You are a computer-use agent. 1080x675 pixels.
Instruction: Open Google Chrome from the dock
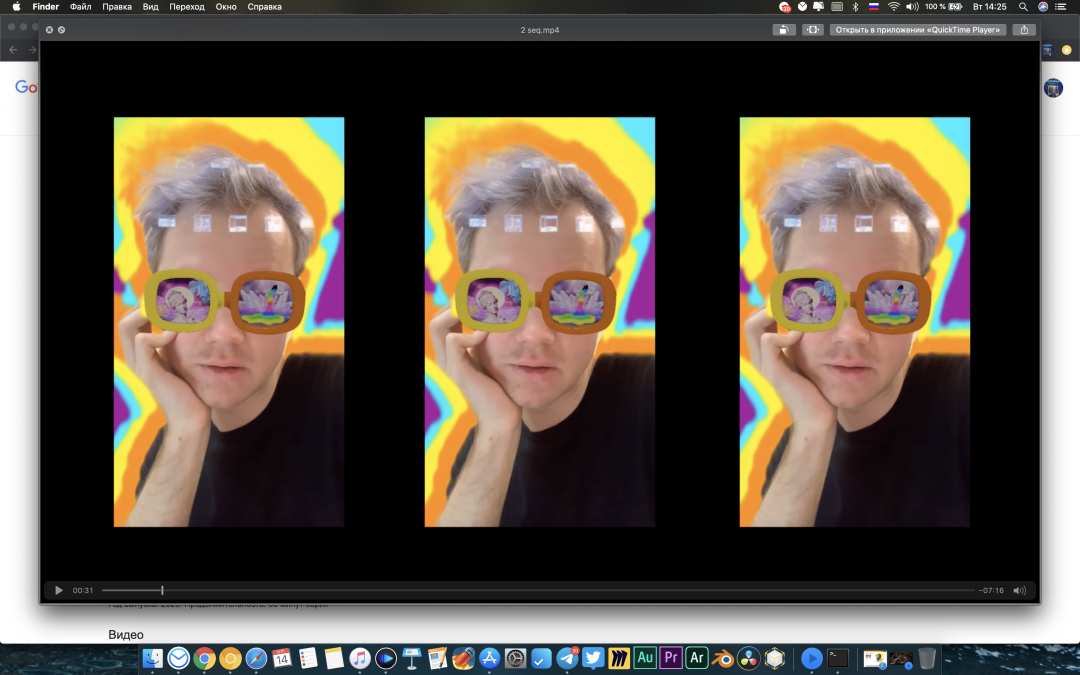point(204,658)
